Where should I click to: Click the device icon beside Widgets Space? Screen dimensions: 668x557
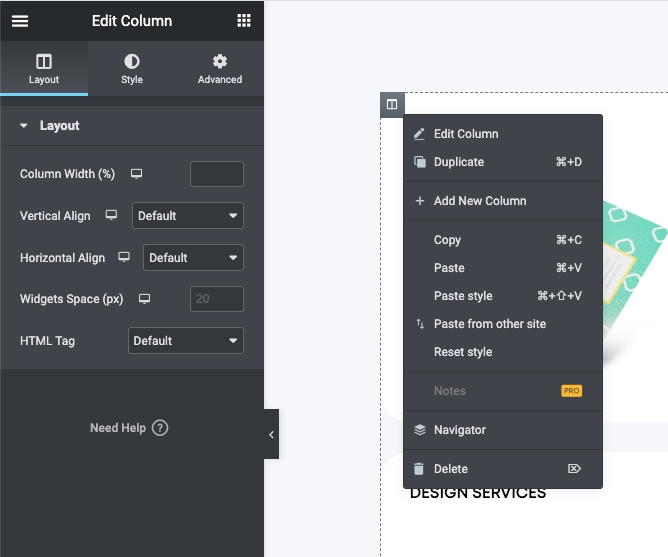[144, 299]
